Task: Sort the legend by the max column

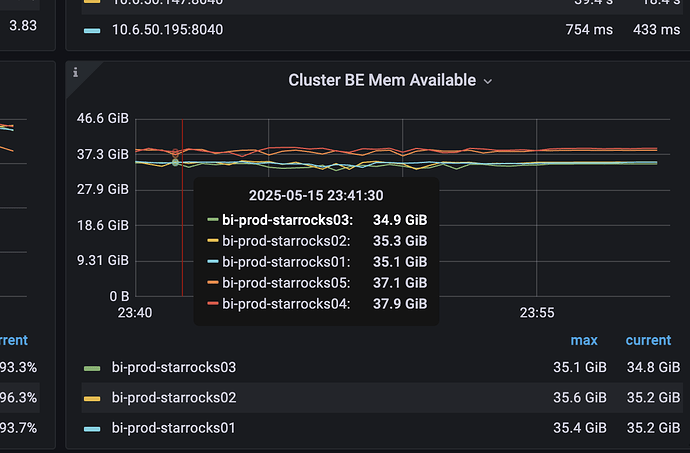Action: pos(584,340)
